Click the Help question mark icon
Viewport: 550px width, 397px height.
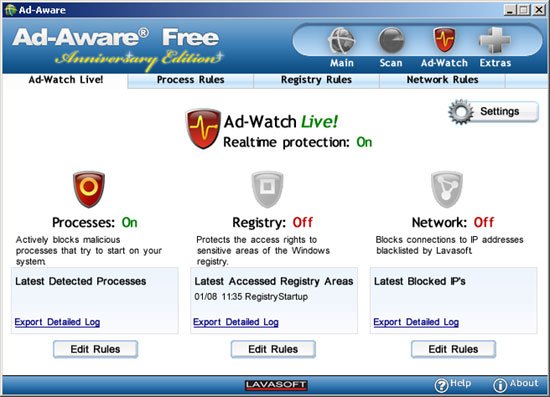point(441,385)
